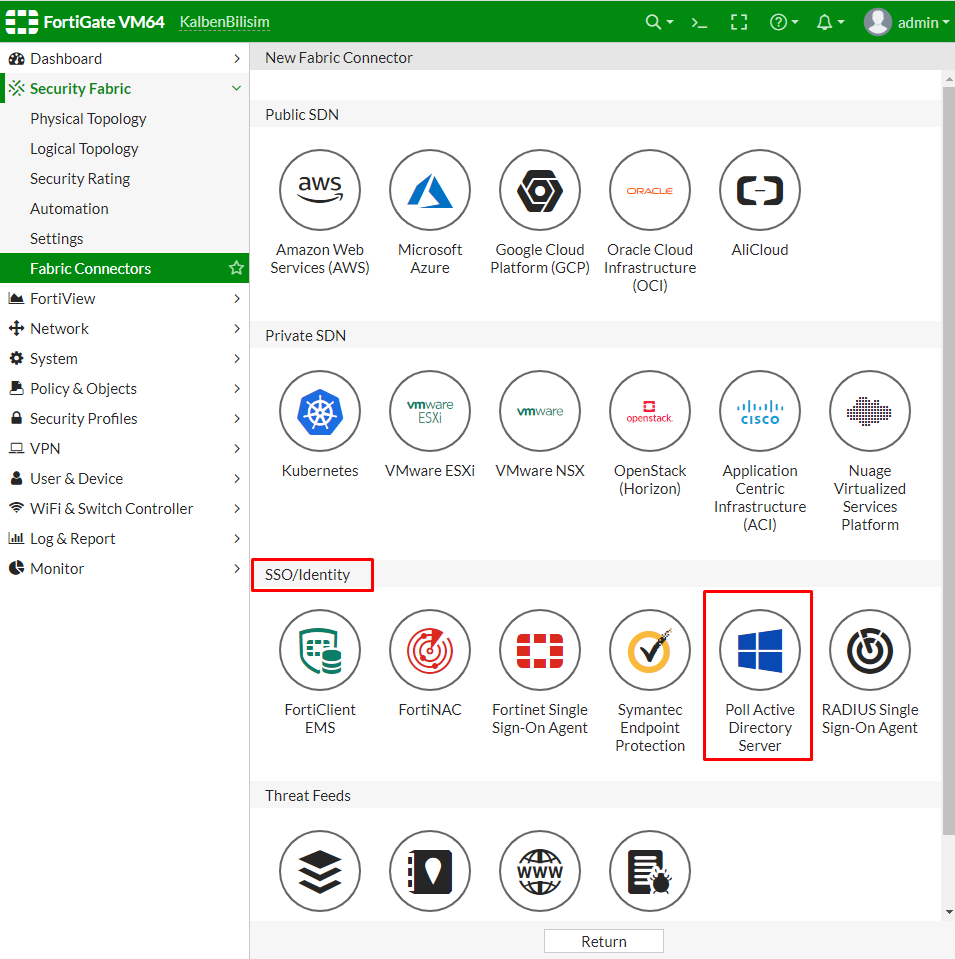Expand the System menu

click(x=124, y=358)
